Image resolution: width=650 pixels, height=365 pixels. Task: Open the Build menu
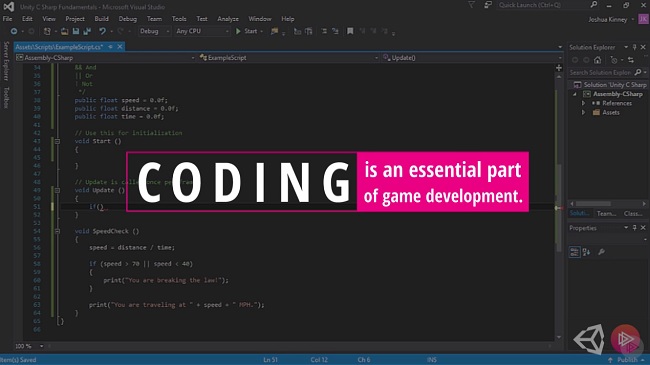click(101, 19)
